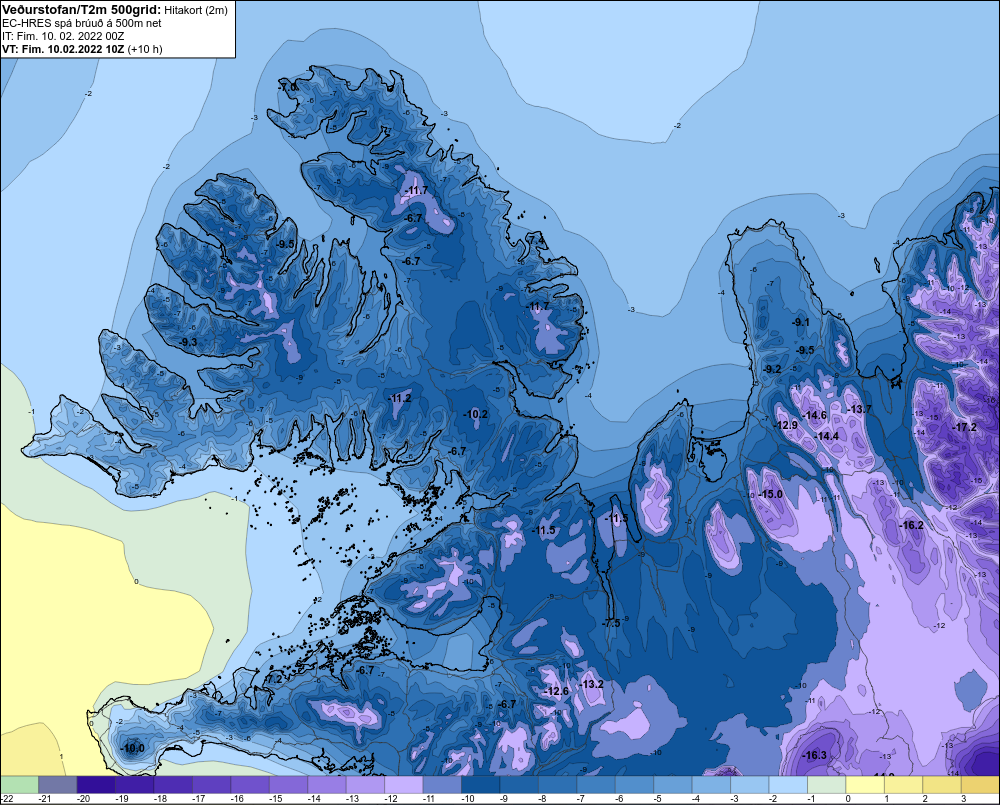Click the -16.3 temperature value
The width and height of the screenshot is (1000, 805).
(x=814, y=755)
